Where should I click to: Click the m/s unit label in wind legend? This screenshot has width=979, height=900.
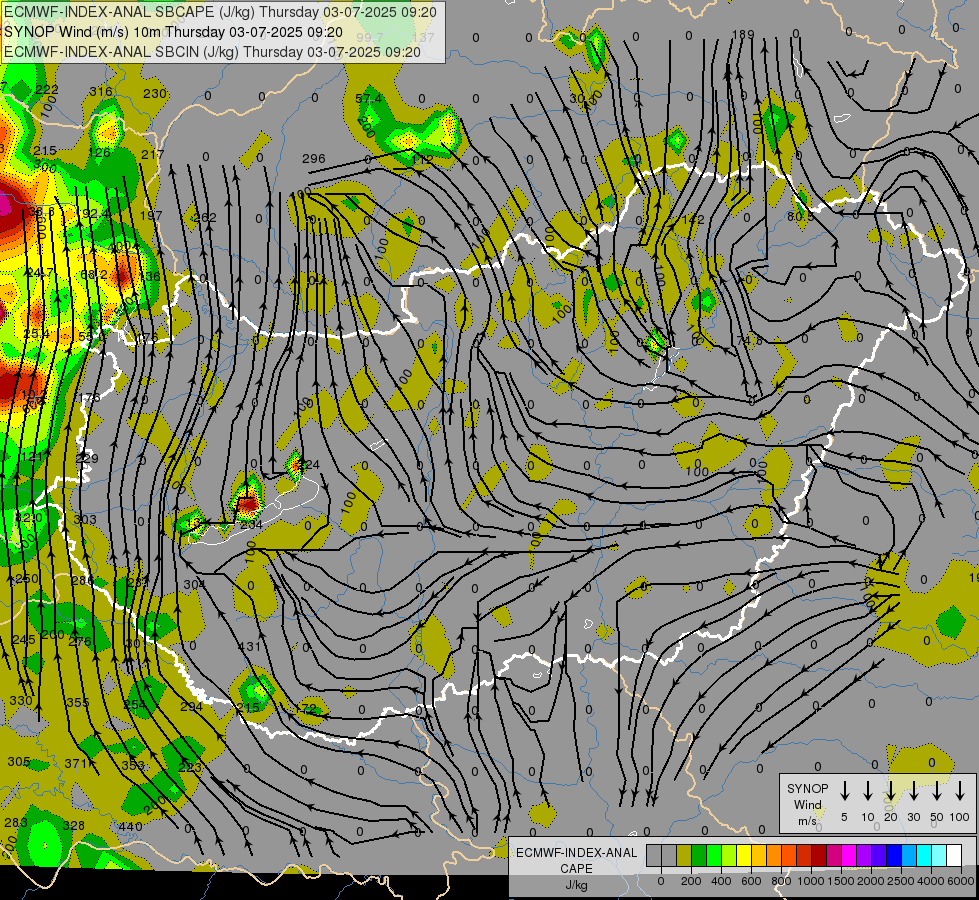[x=807, y=821]
